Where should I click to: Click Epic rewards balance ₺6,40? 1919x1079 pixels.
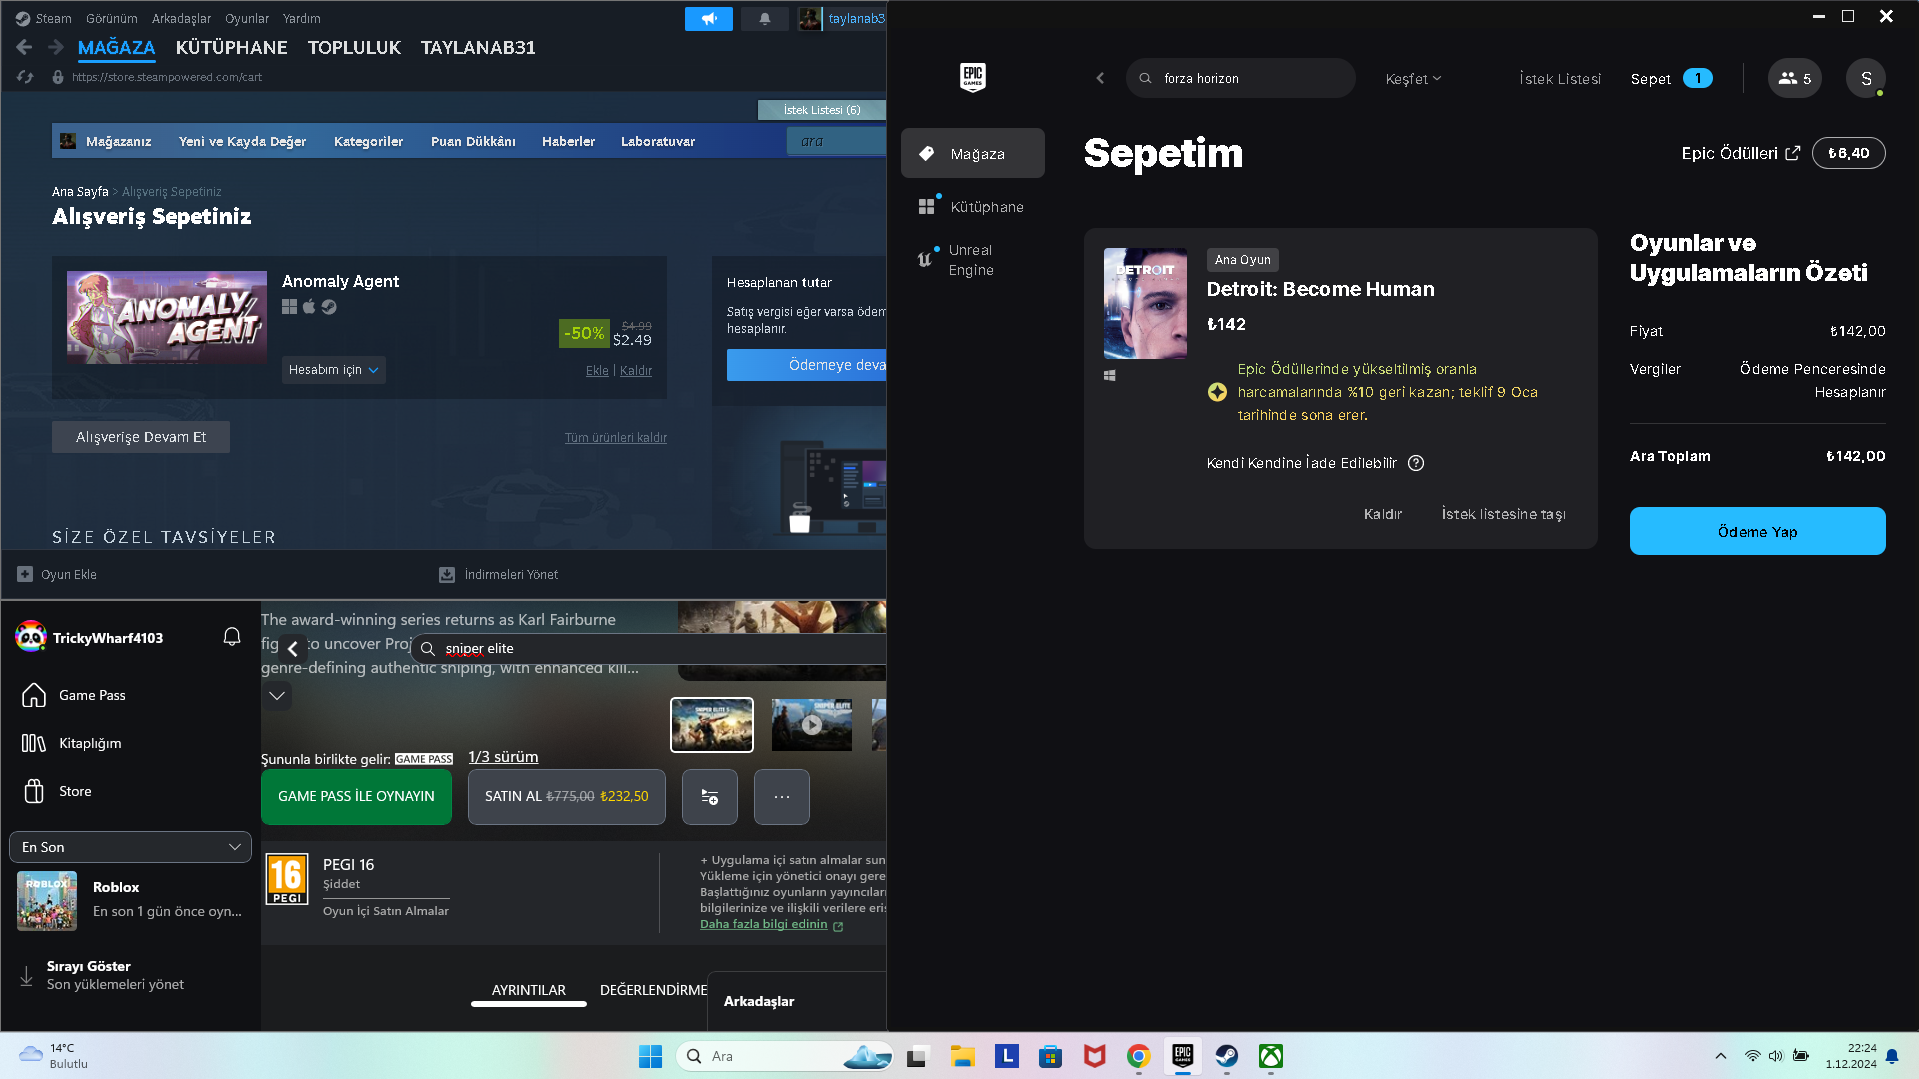click(1848, 153)
